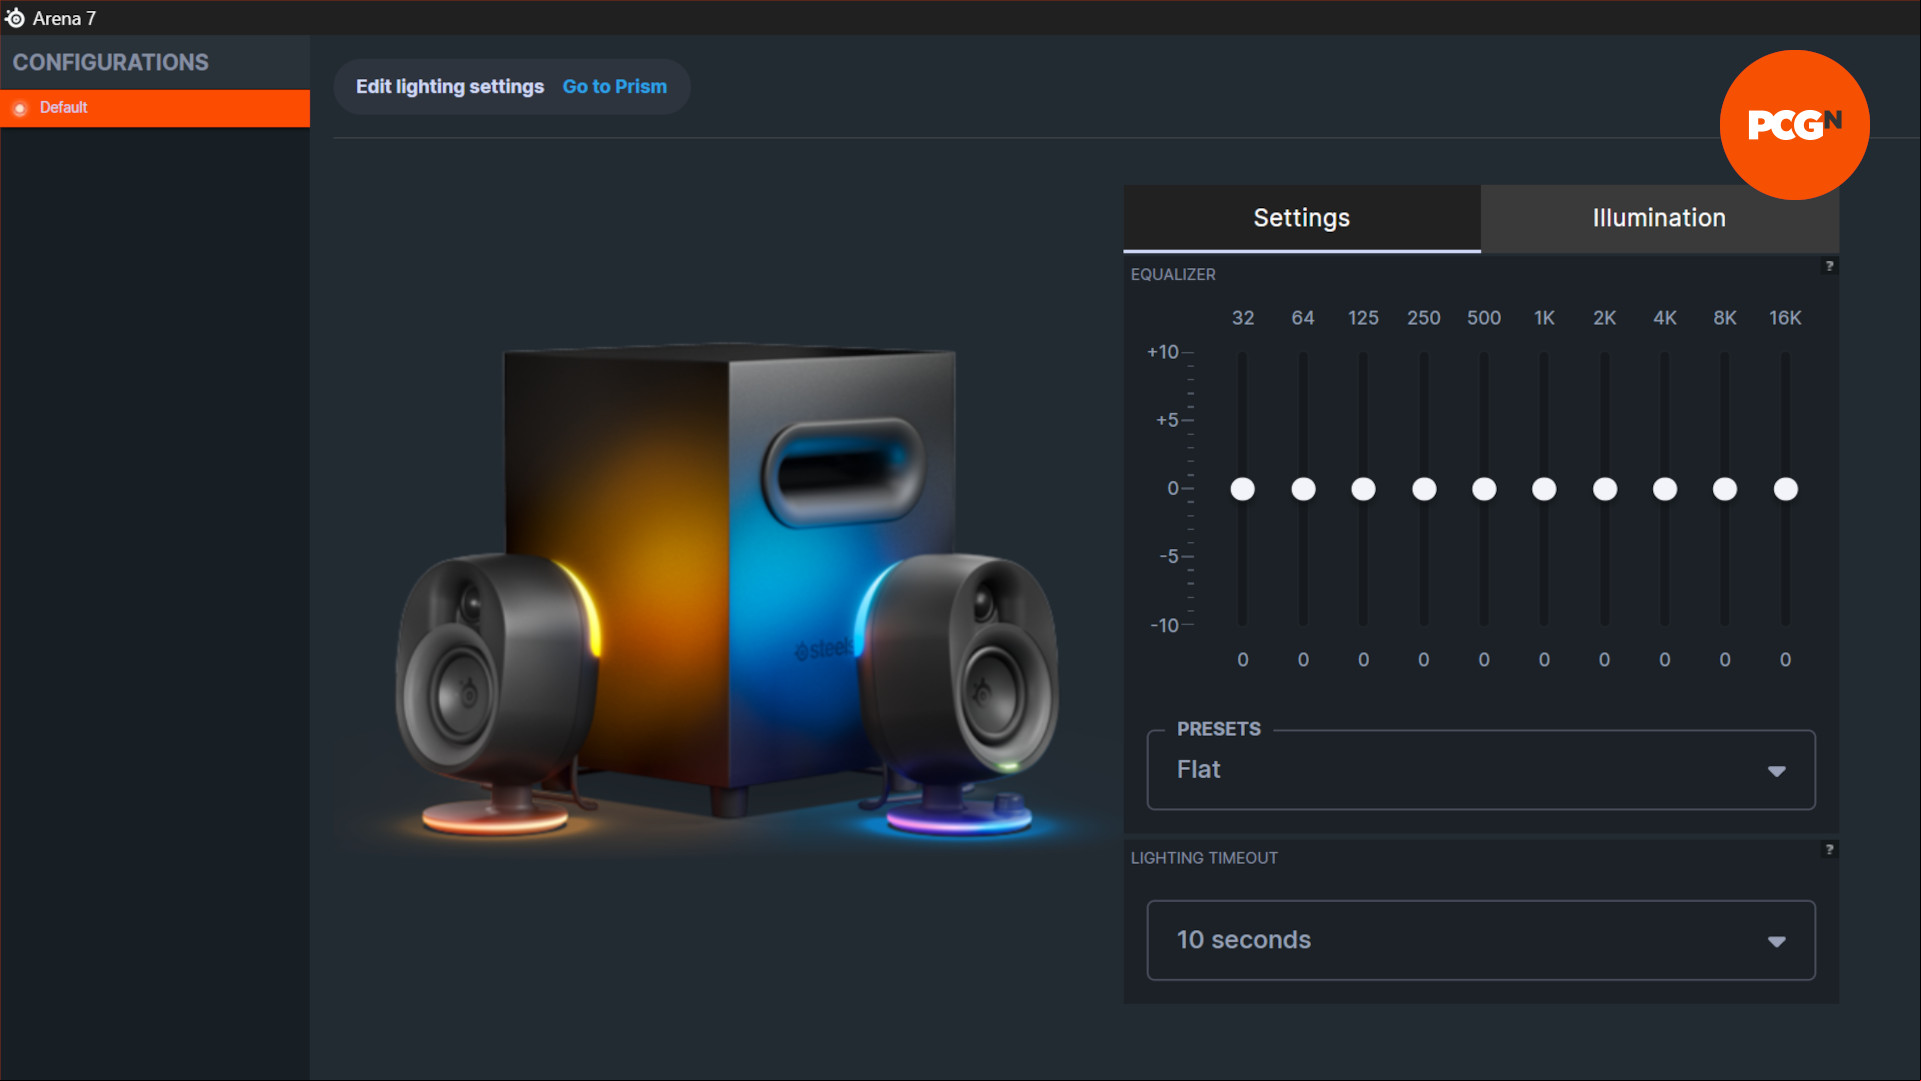
Task: Click the equalizer help question mark icon
Action: click(1829, 266)
